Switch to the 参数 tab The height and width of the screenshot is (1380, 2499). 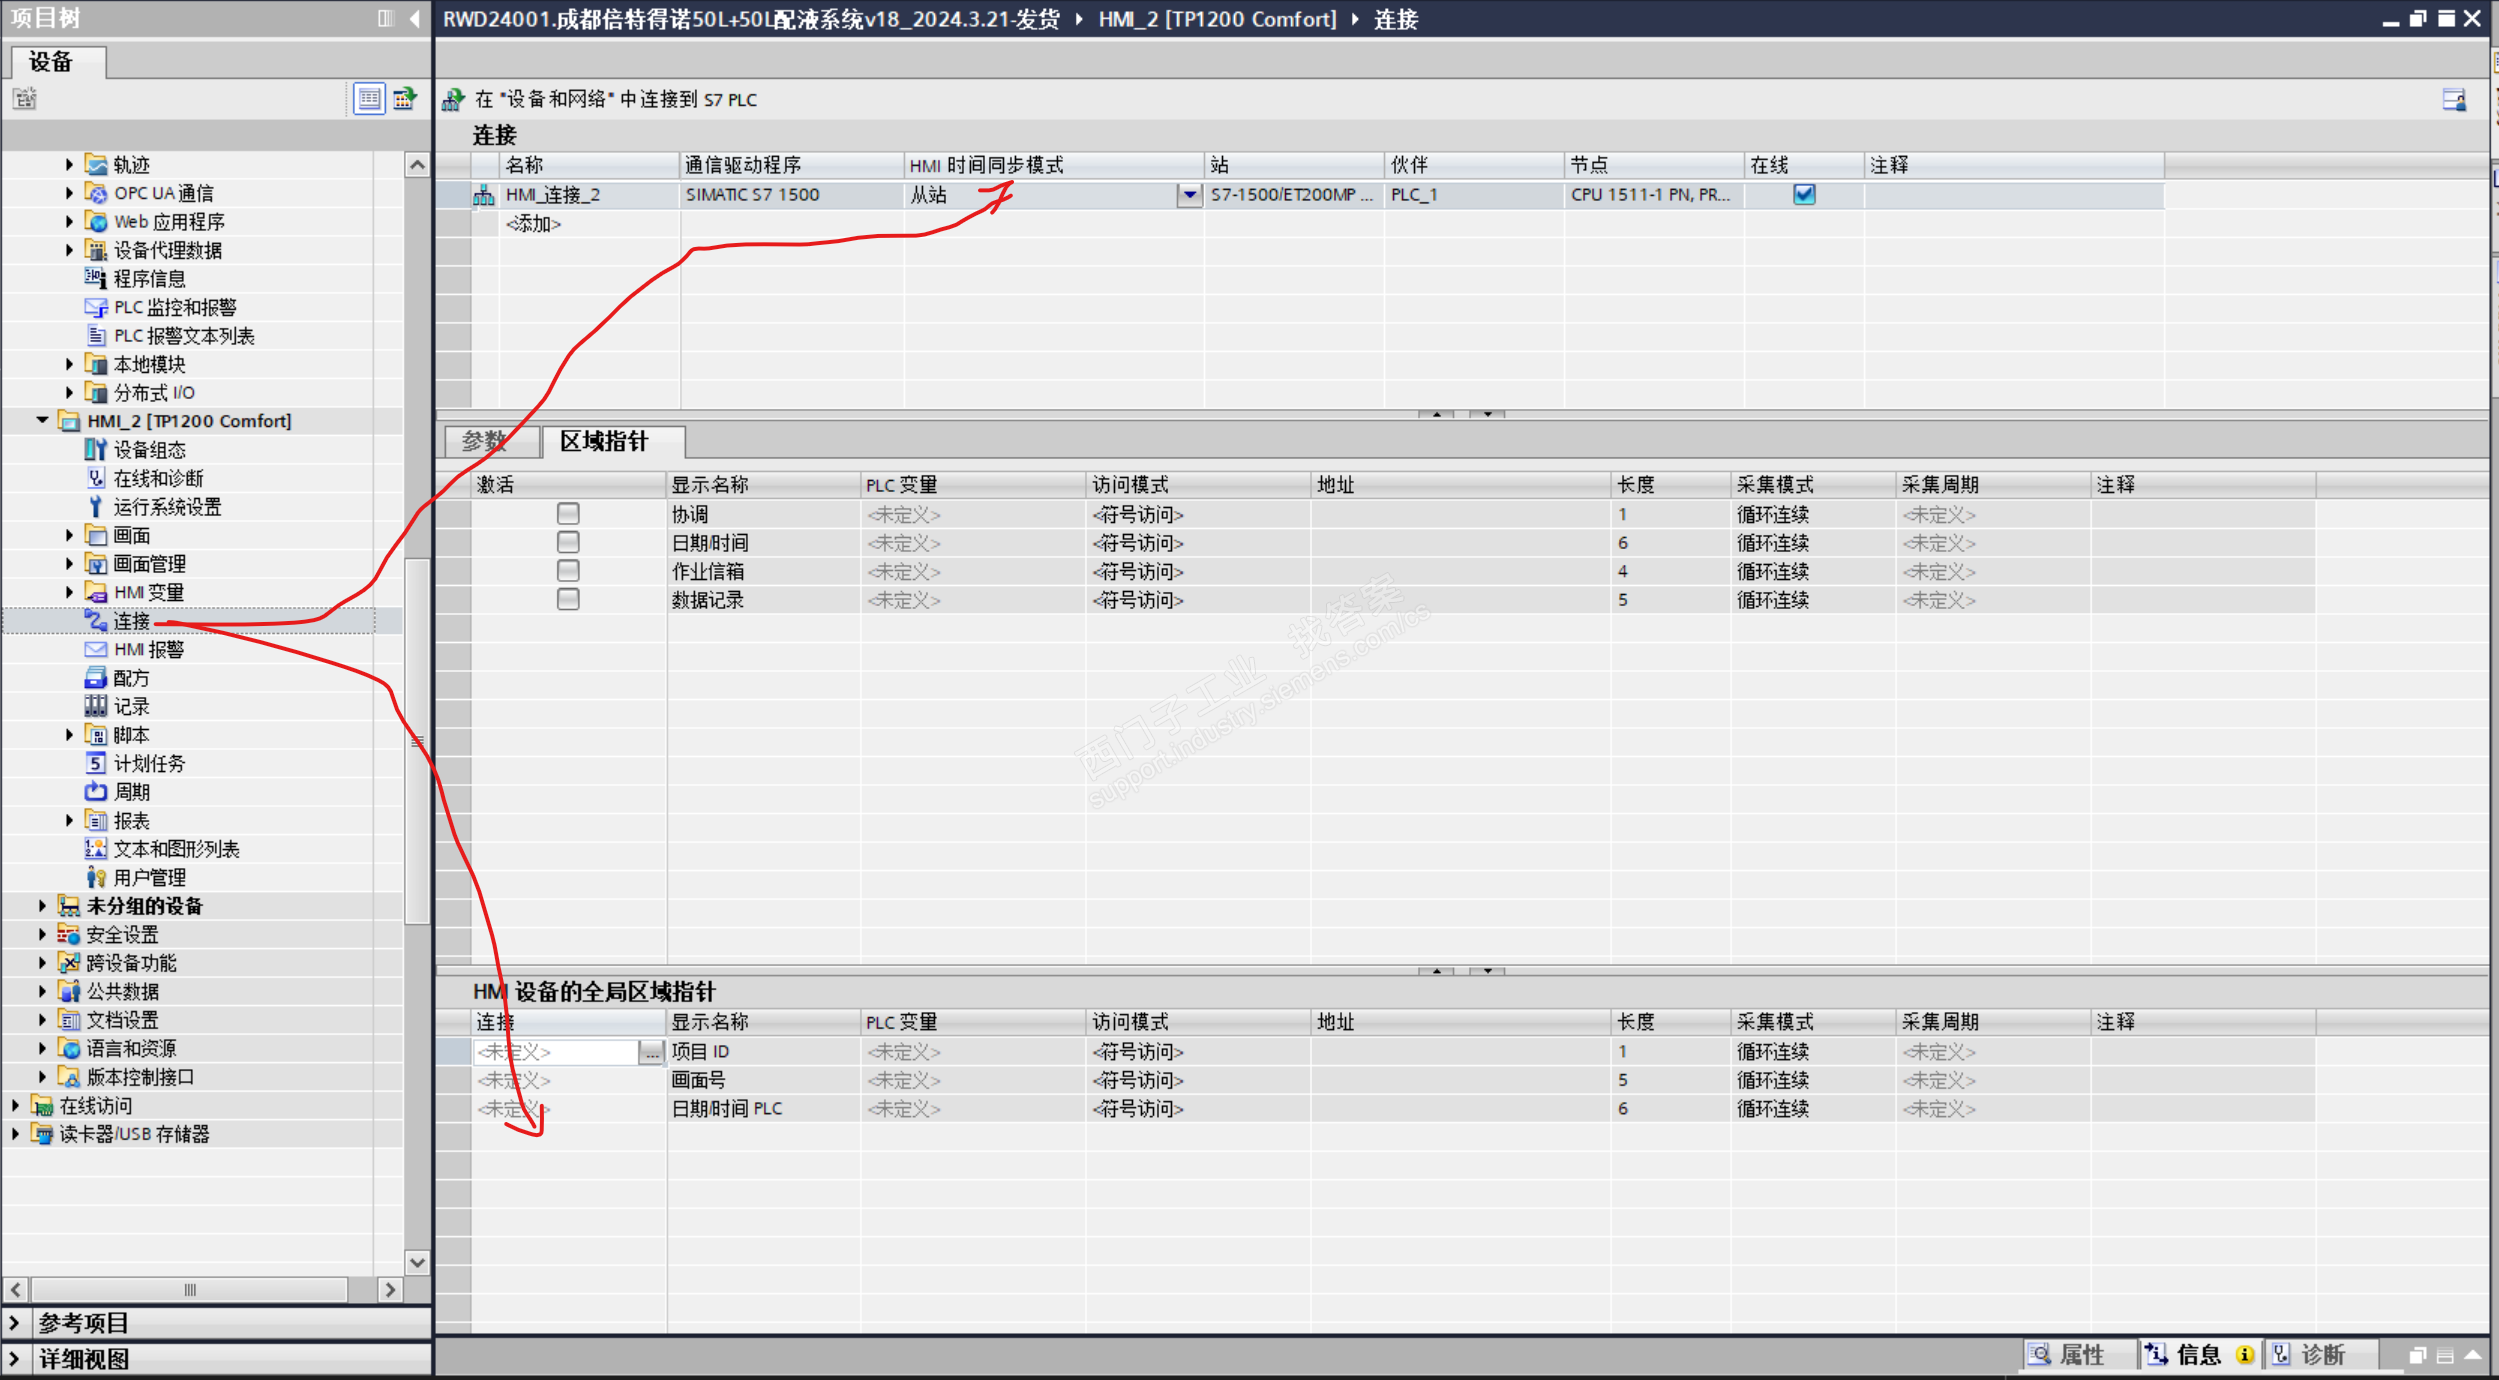pyautogui.click(x=486, y=441)
